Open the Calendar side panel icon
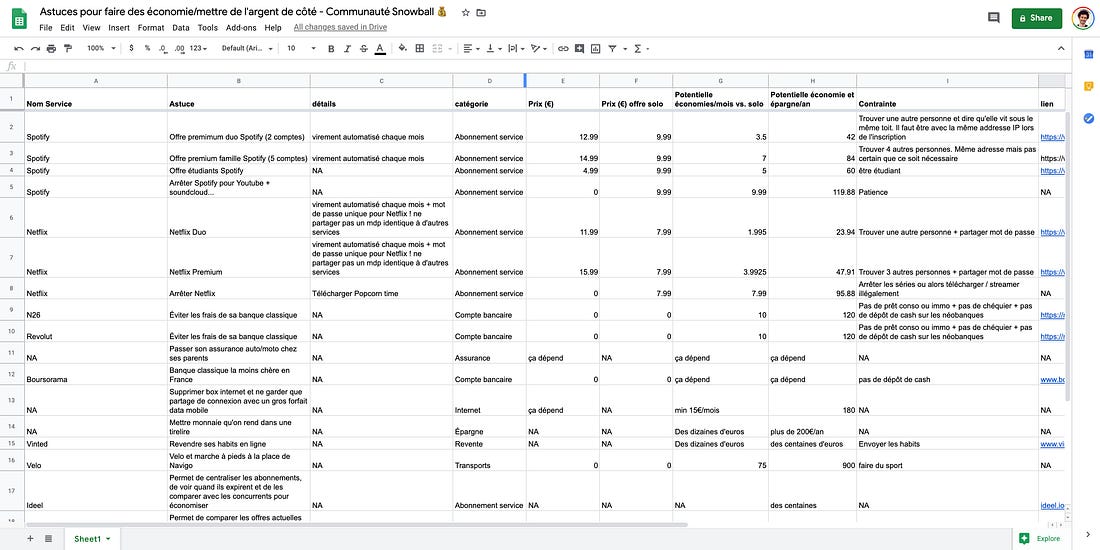Screen dimensions: 1100x550 [x=1089, y=55]
